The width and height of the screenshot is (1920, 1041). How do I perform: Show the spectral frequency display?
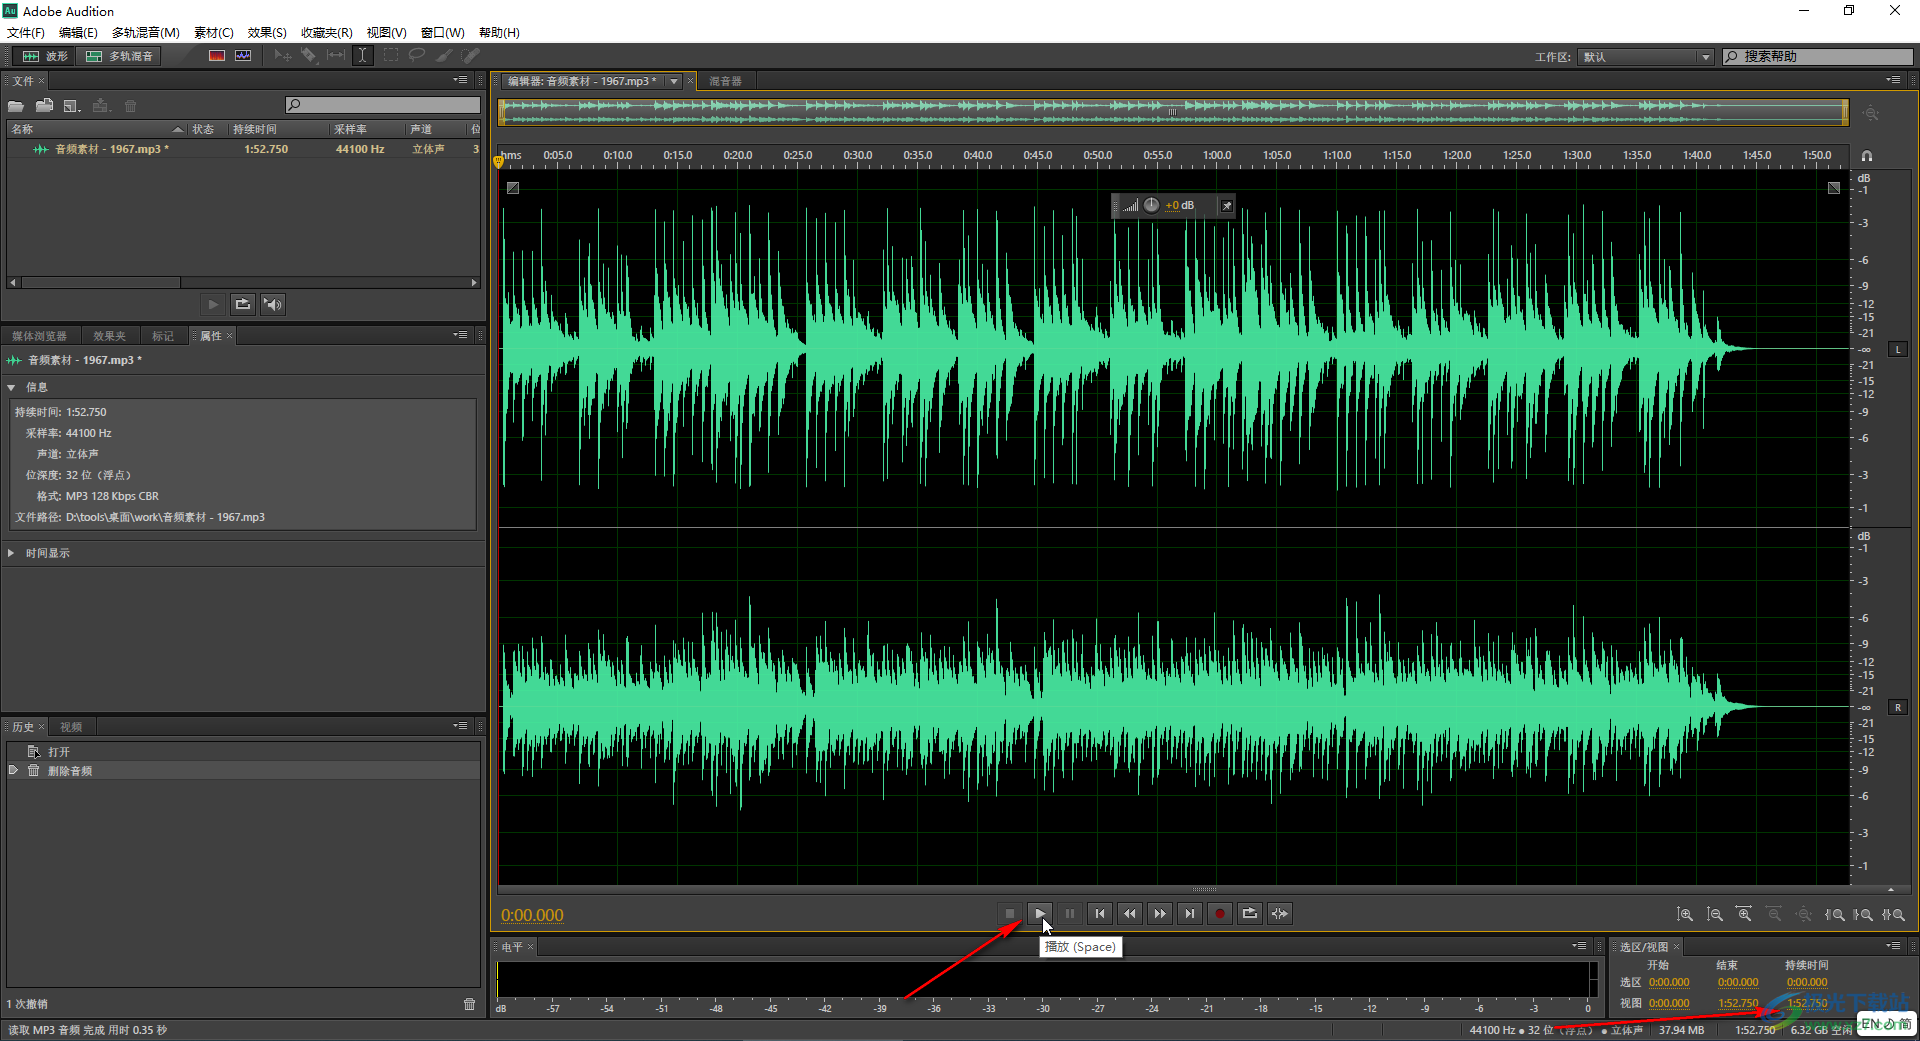click(x=216, y=56)
